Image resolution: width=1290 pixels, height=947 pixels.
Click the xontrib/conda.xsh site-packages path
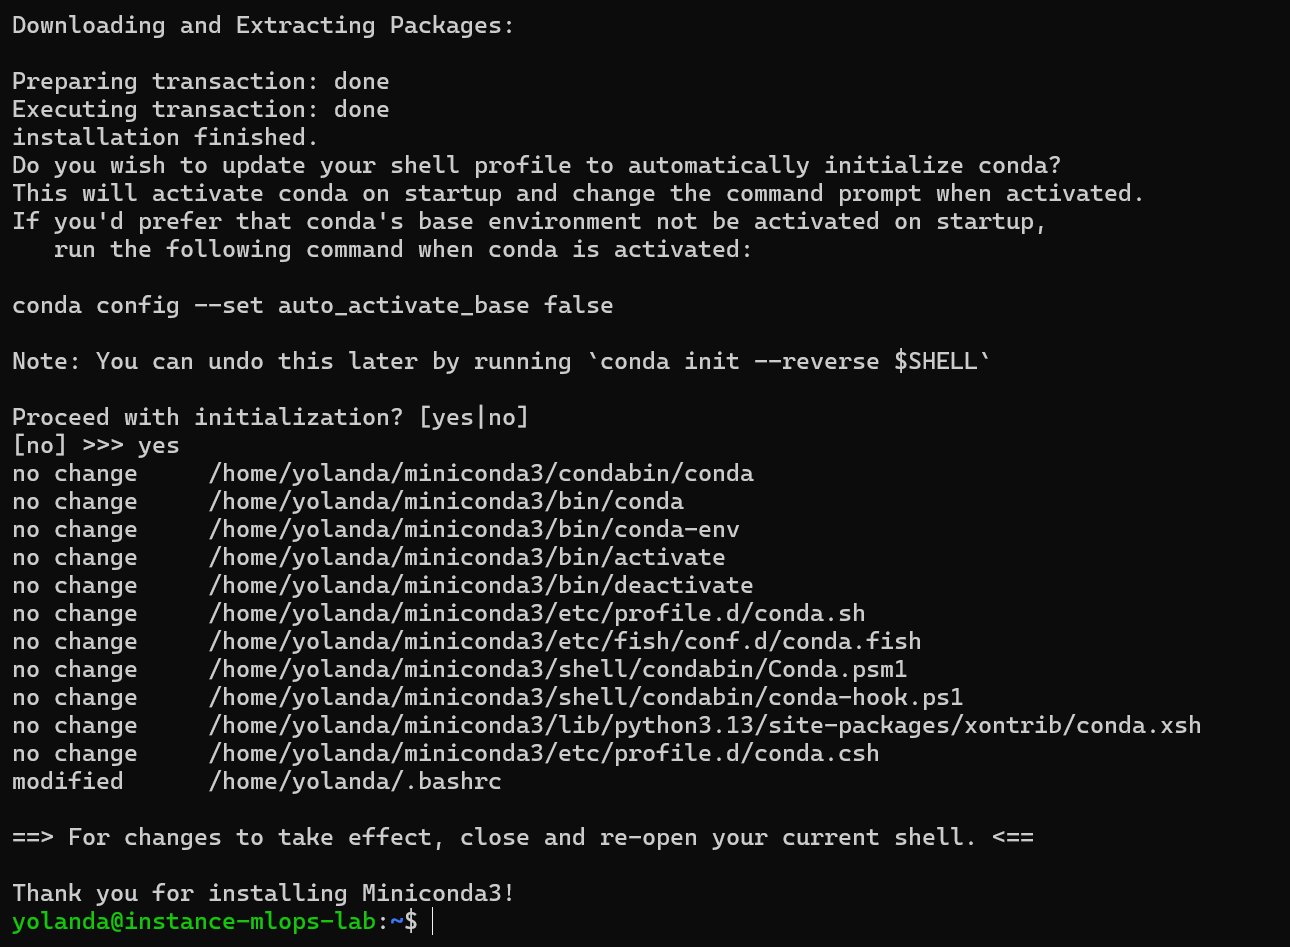pyautogui.click(x=704, y=725)
